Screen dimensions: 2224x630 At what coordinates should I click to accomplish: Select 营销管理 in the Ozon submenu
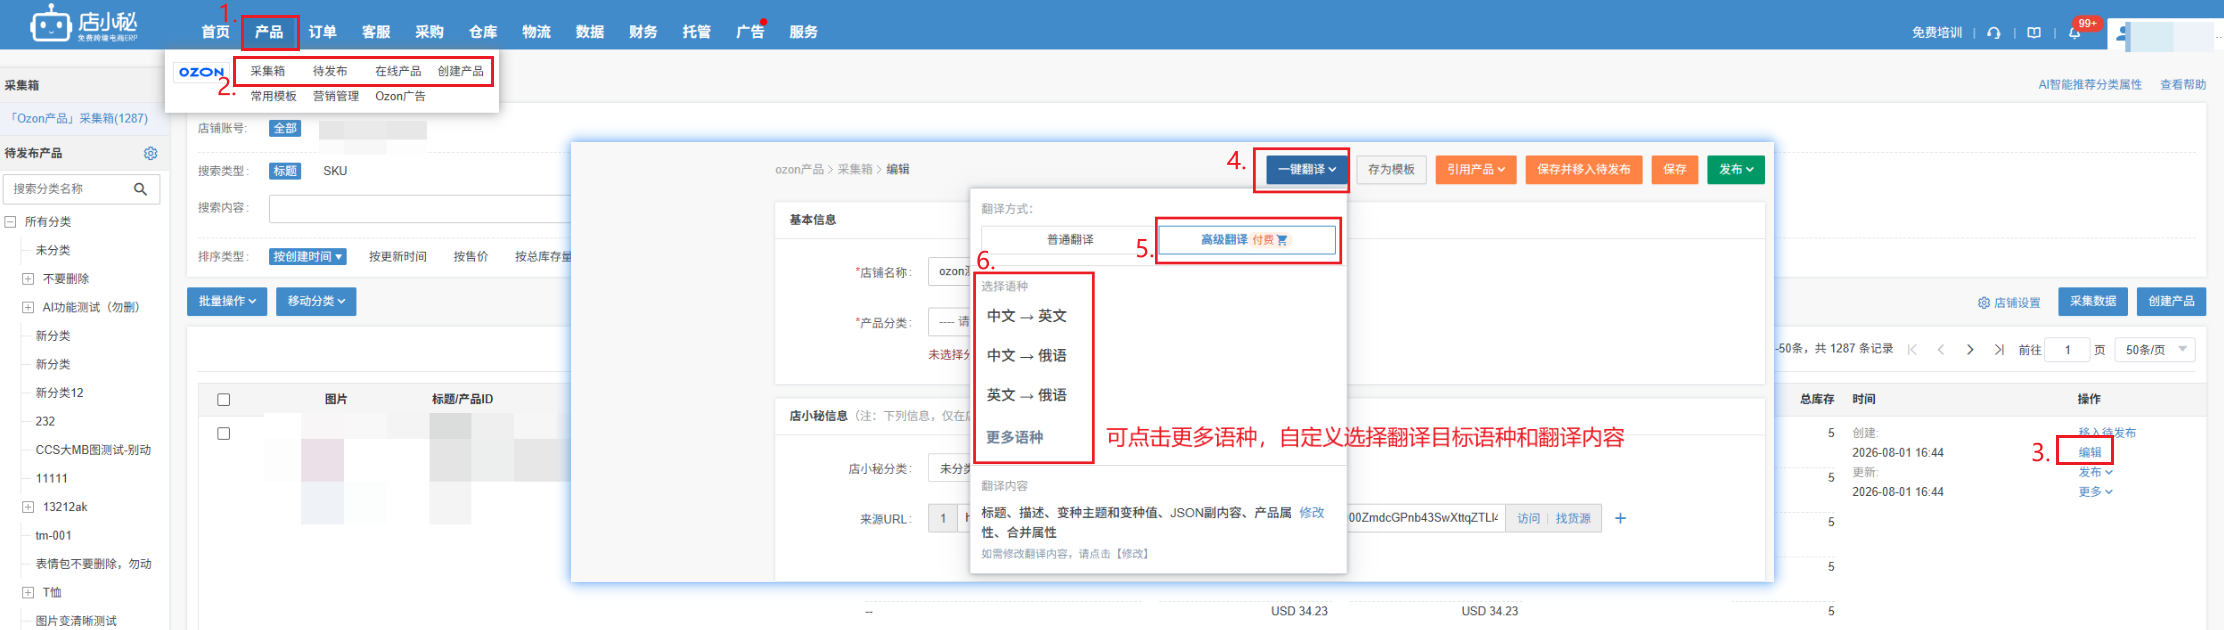336,96
